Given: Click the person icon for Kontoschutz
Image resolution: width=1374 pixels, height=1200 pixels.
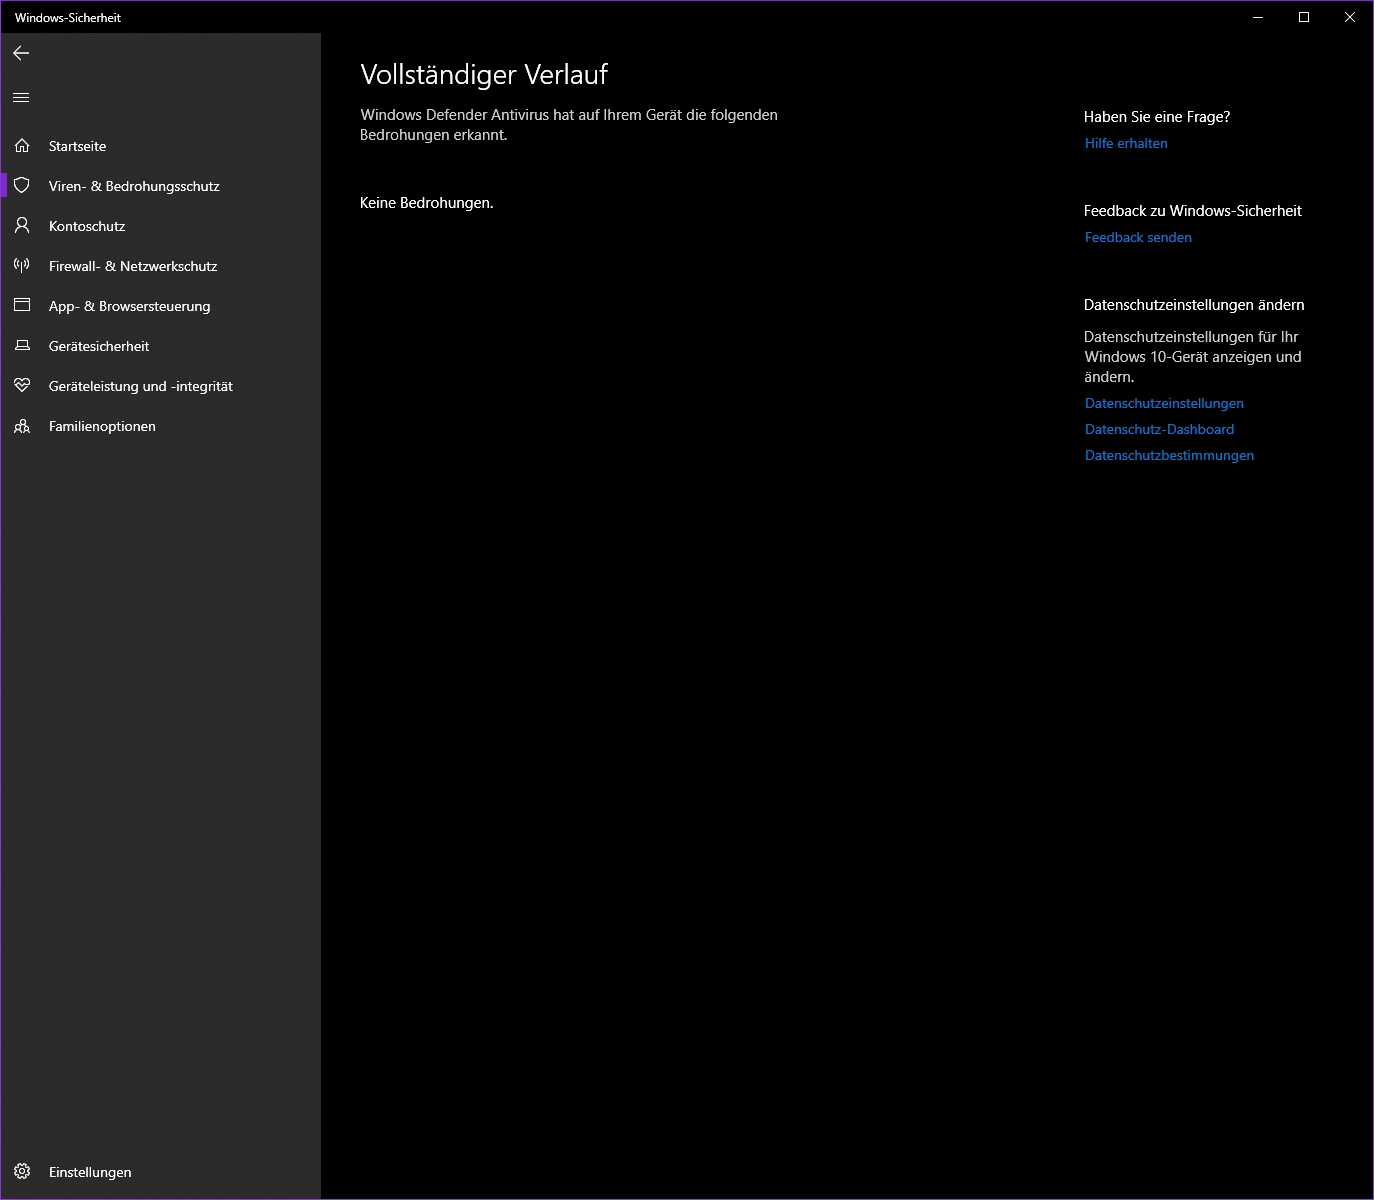Looking at the screenshot, I should (22, 226).
